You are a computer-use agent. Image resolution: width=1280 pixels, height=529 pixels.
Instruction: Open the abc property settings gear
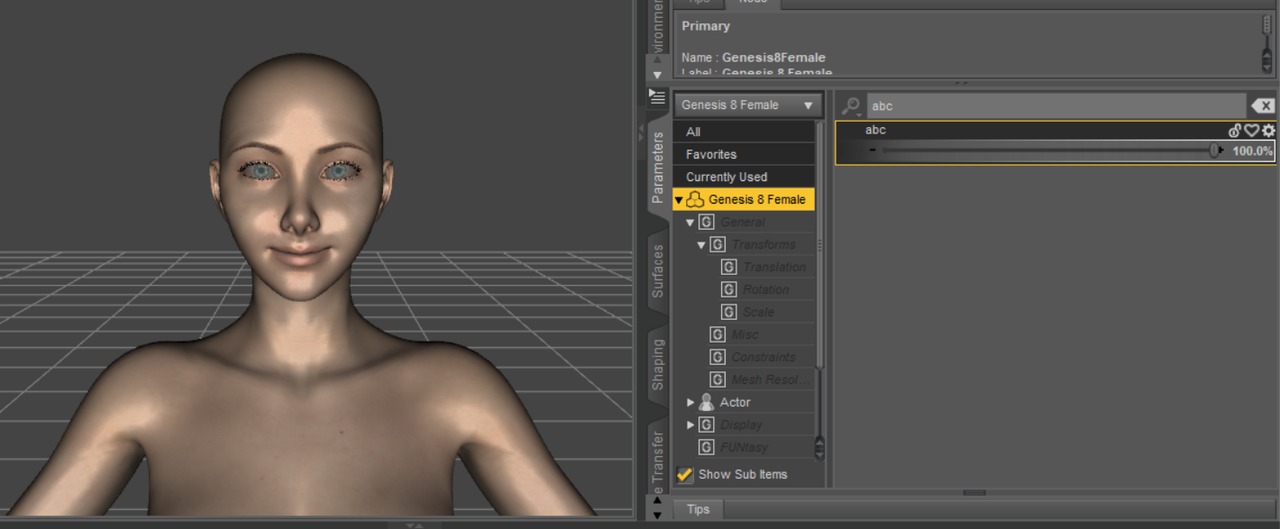(1268, 131)
